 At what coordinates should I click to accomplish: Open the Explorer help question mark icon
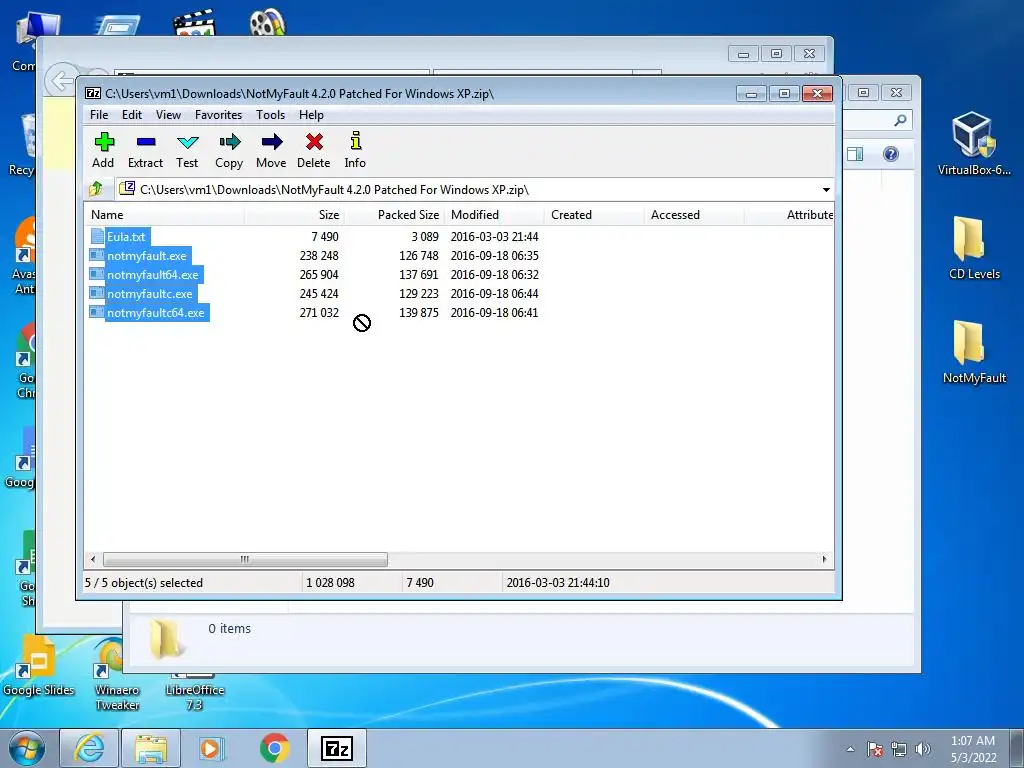coord(891,154)
